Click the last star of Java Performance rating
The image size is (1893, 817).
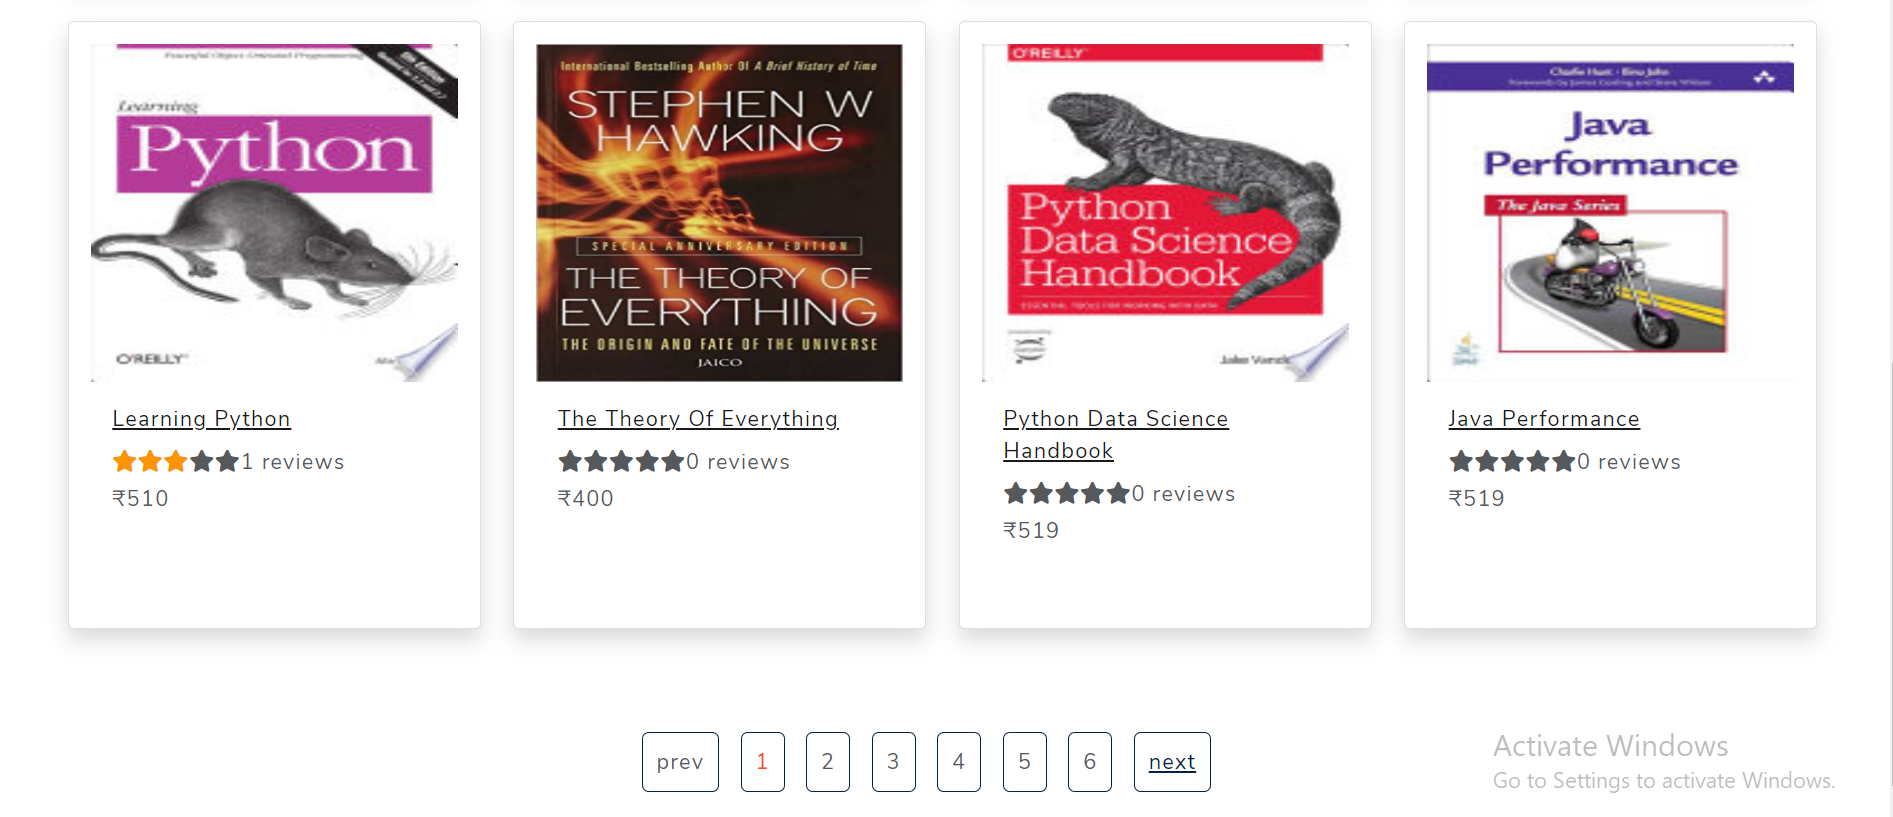pyautogui.click(x=1563, y=461)
